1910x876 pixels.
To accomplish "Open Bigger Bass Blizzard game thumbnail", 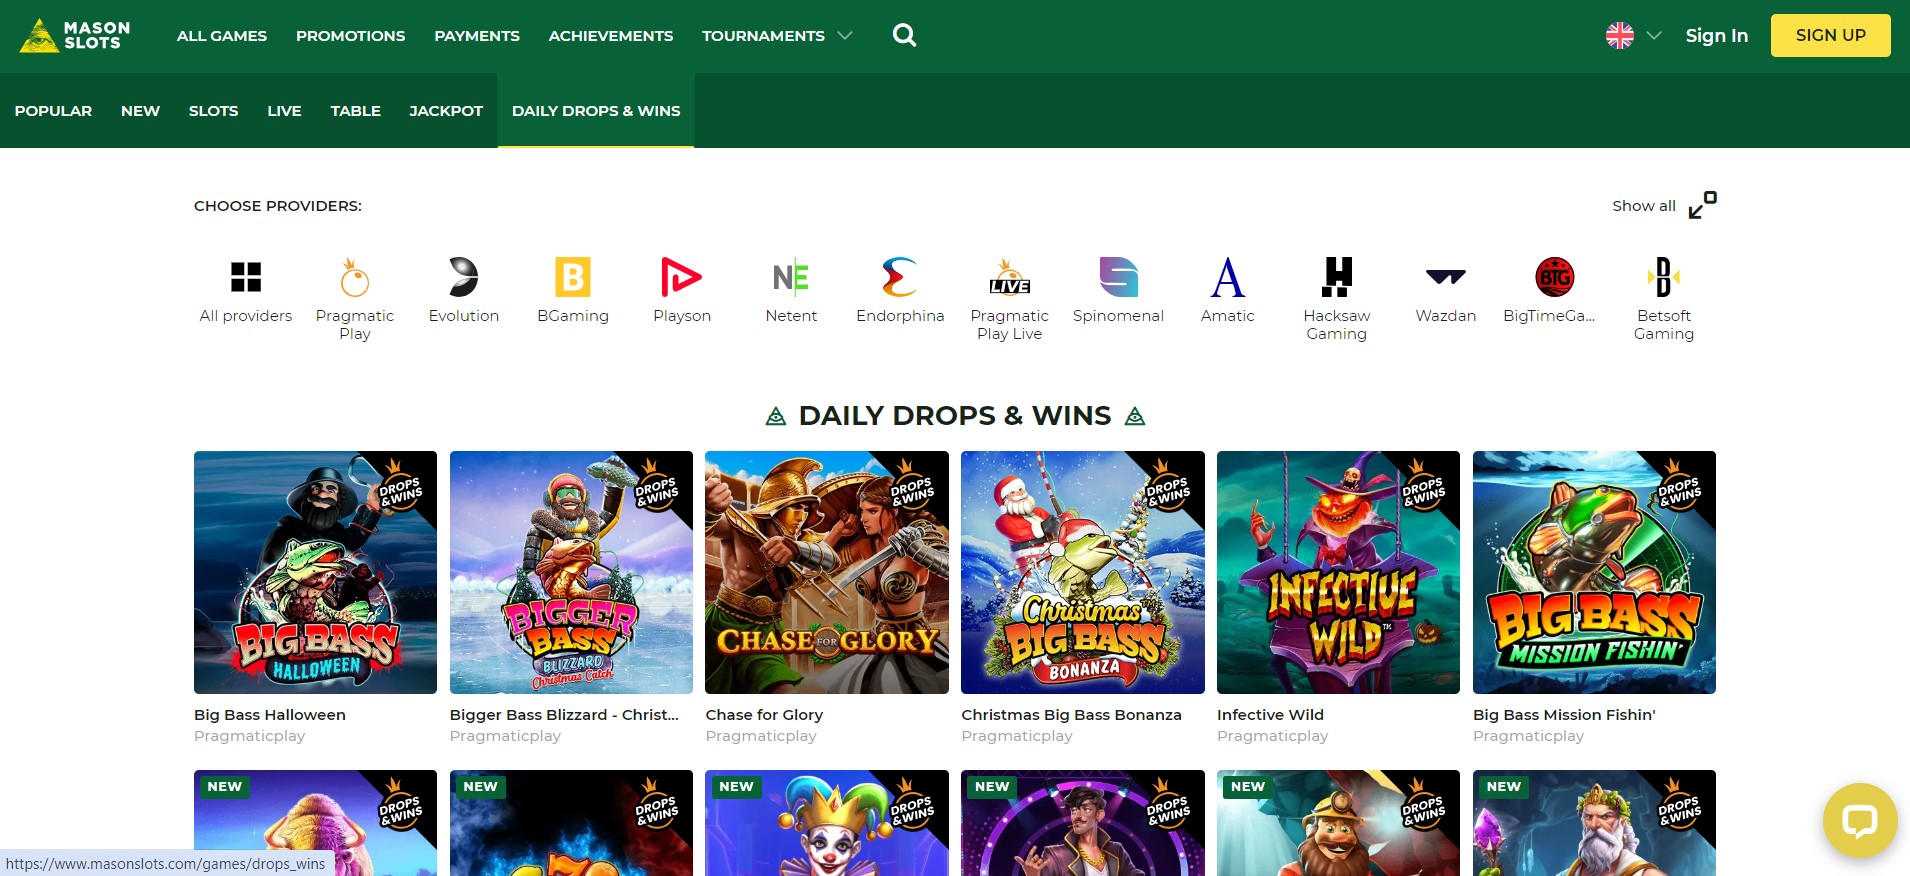I will [571, 572].
